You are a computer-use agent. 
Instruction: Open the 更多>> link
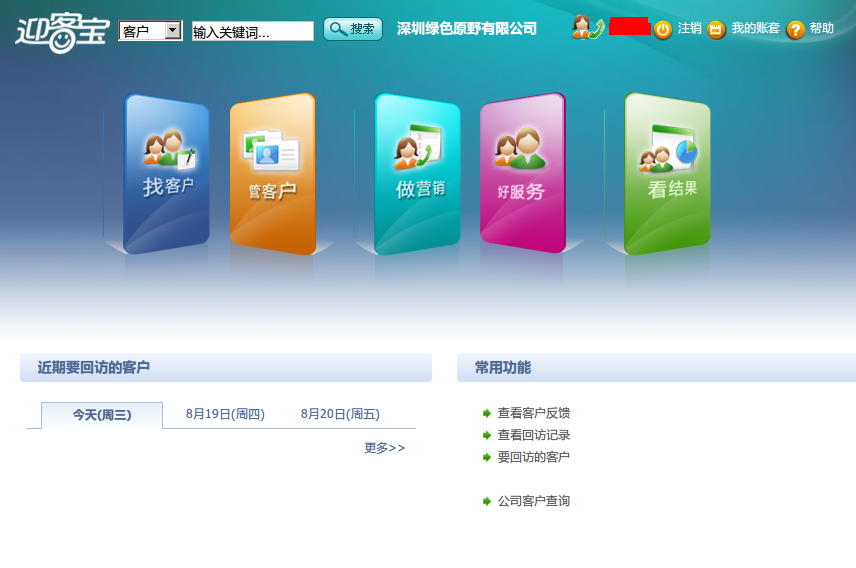385,448
